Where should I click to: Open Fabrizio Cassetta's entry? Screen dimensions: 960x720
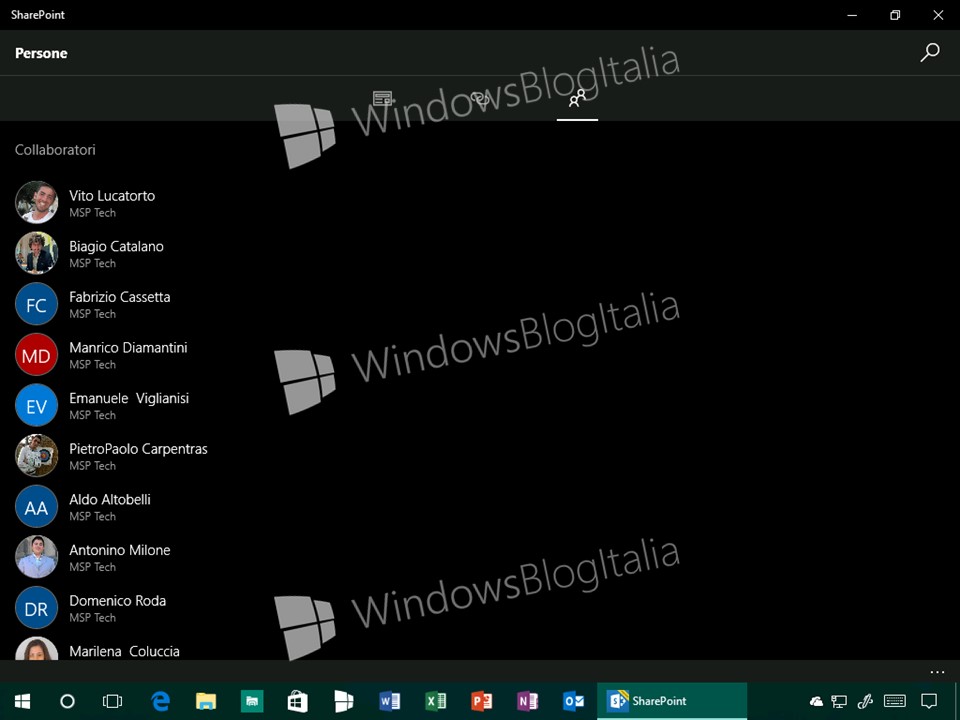point(120,304)
